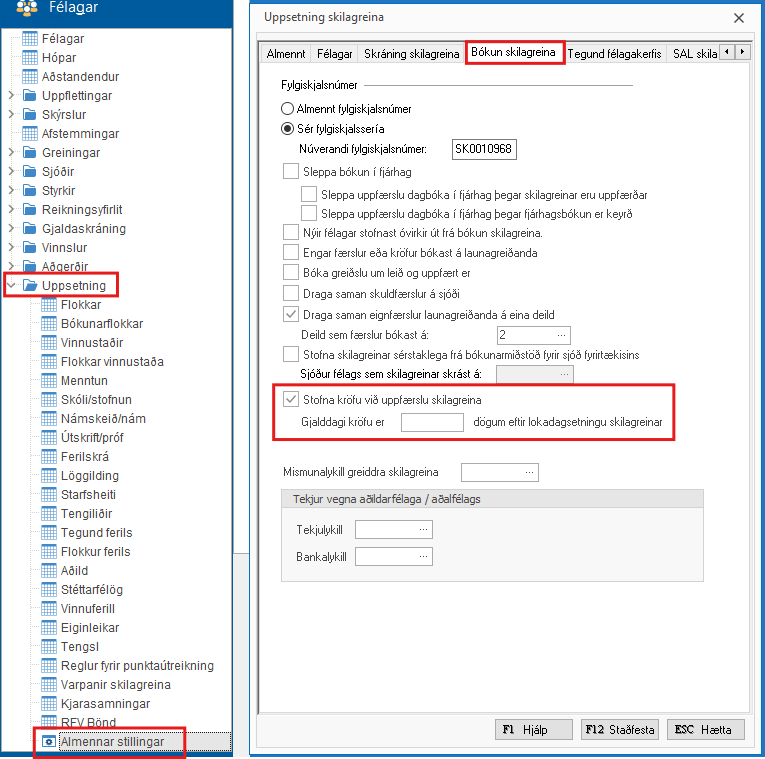Collapse the Uppsetning folder
Screen dimensions: 765x759
[x=11, y=286]
